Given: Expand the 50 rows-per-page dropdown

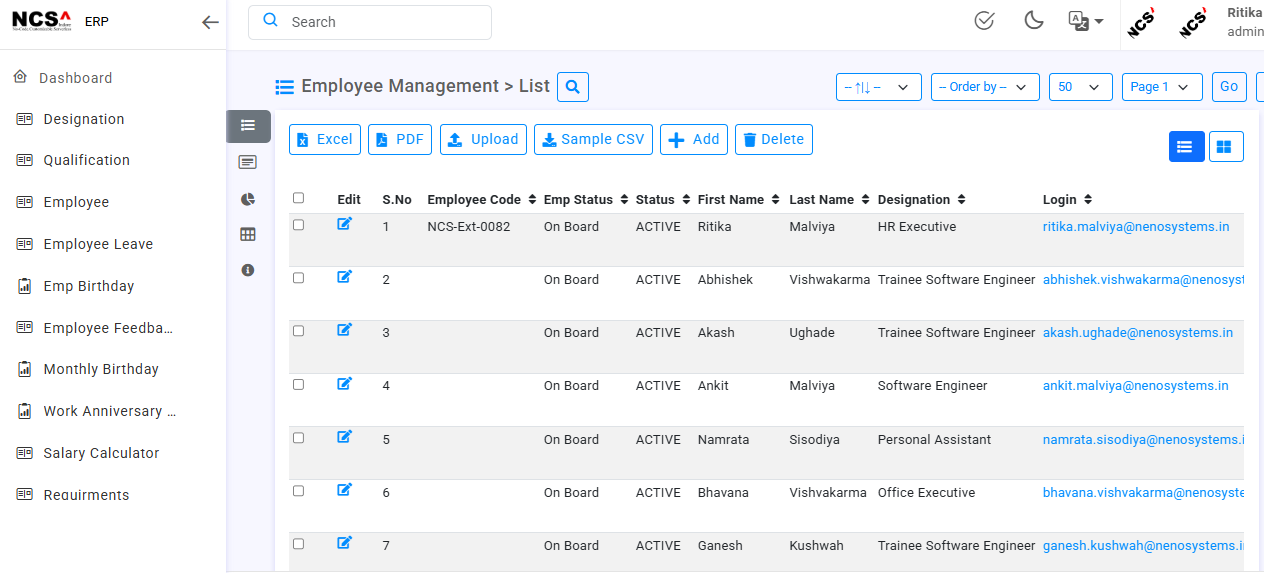Looking at the screenshot, I should pos(1080,87).
